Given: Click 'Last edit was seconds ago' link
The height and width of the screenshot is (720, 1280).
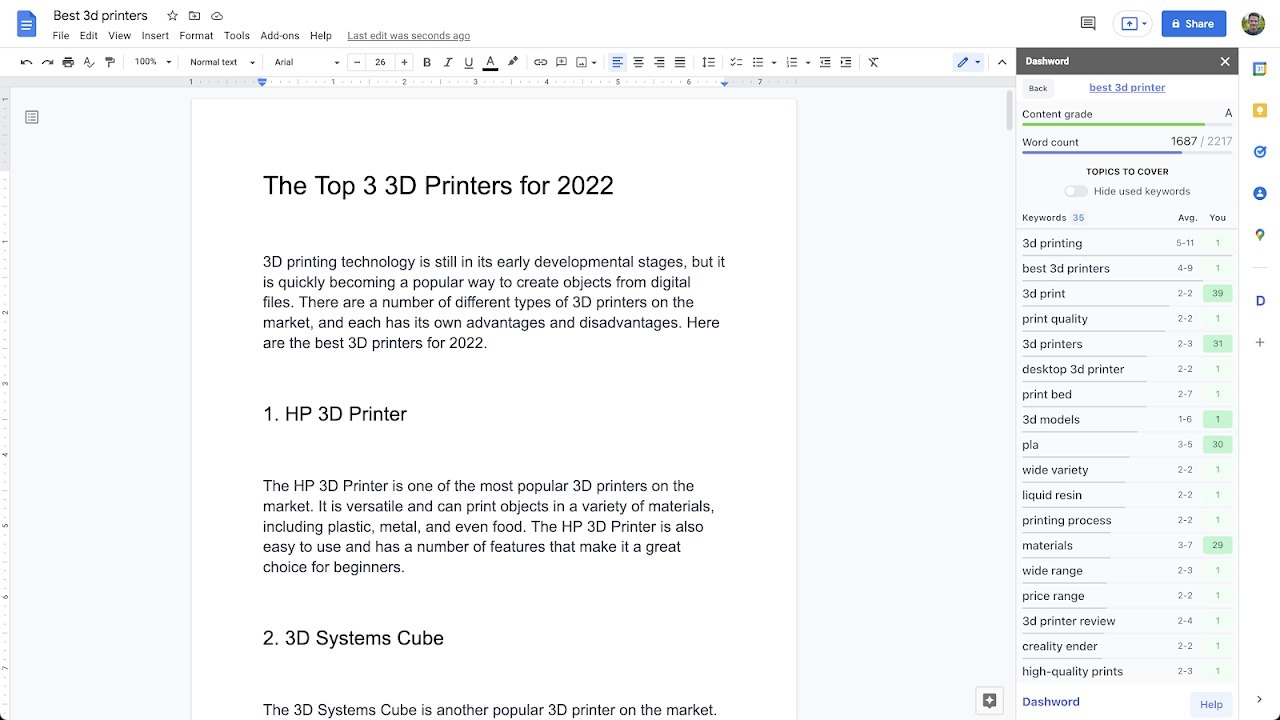Looking at the screenshot, I should point(408,36).
